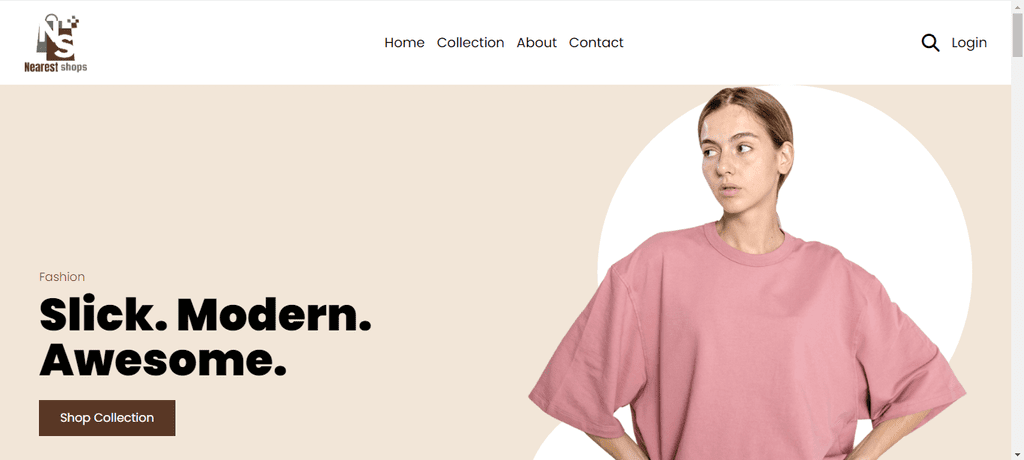Select Contact in the navigation bar
This screenshot has width=1024, height=460.
coord(596,42)
